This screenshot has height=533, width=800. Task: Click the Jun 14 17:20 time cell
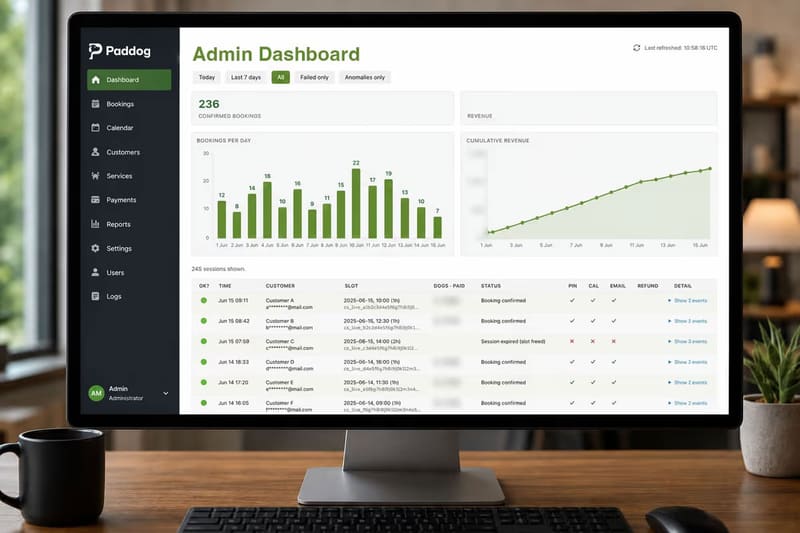point(233,382)
